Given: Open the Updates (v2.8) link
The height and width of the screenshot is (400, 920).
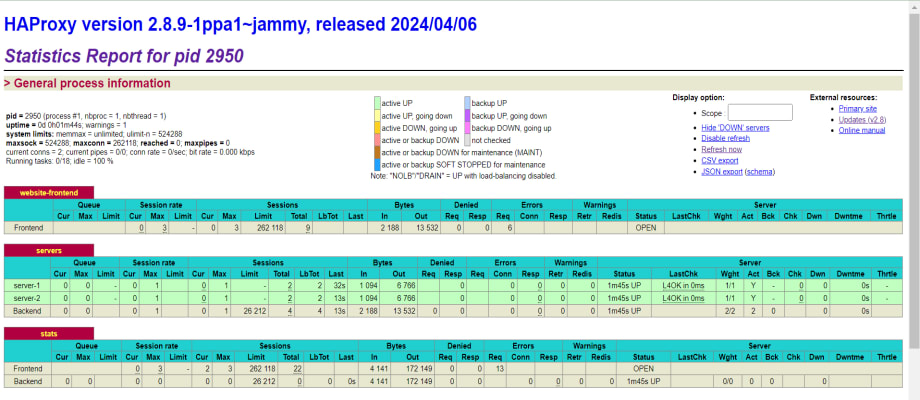Looking at the screenshot, I should [x=861, y=119].
